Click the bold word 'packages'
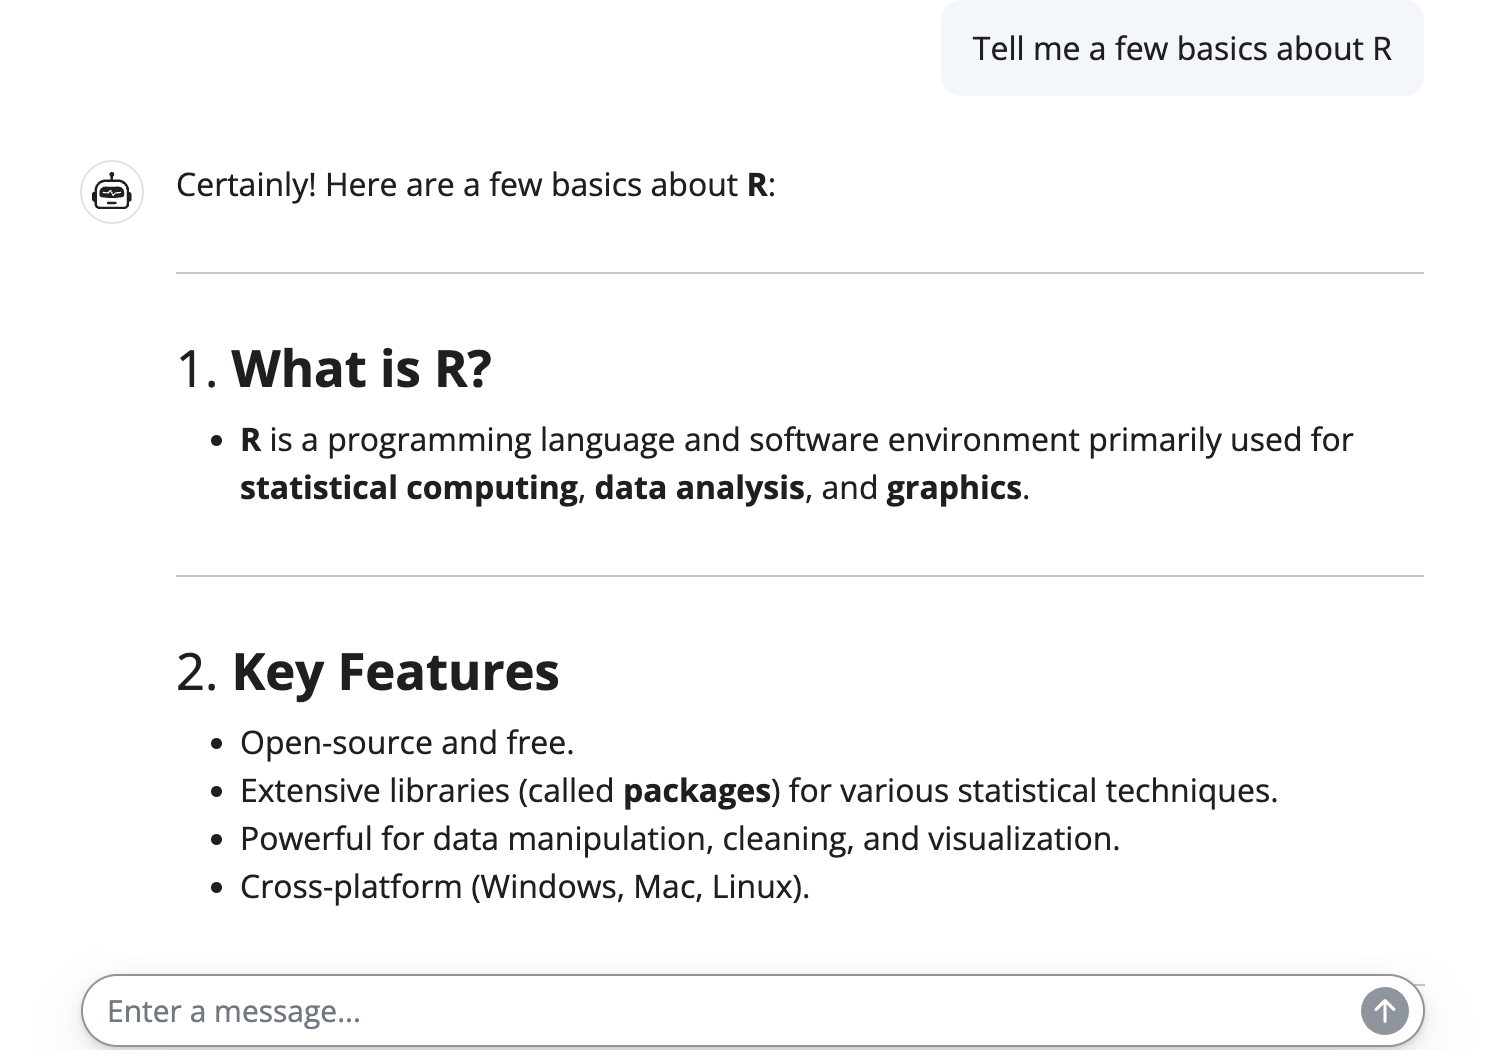The image size is (1512, 1059). 696,791
